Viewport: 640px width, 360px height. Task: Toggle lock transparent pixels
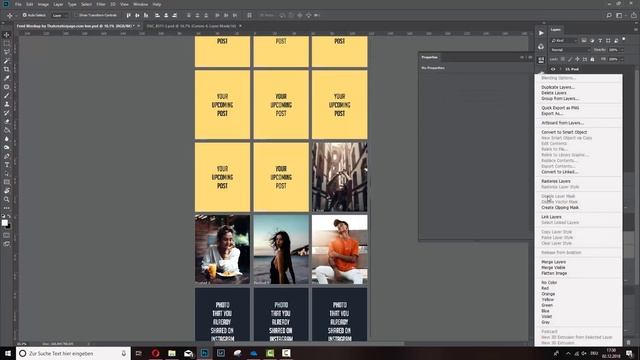coord(563,59)
